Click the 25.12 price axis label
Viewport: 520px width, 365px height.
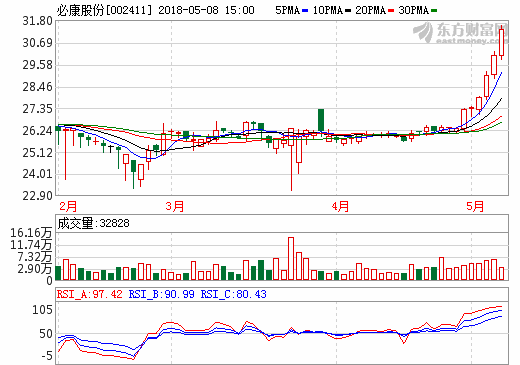coord(37,153)
